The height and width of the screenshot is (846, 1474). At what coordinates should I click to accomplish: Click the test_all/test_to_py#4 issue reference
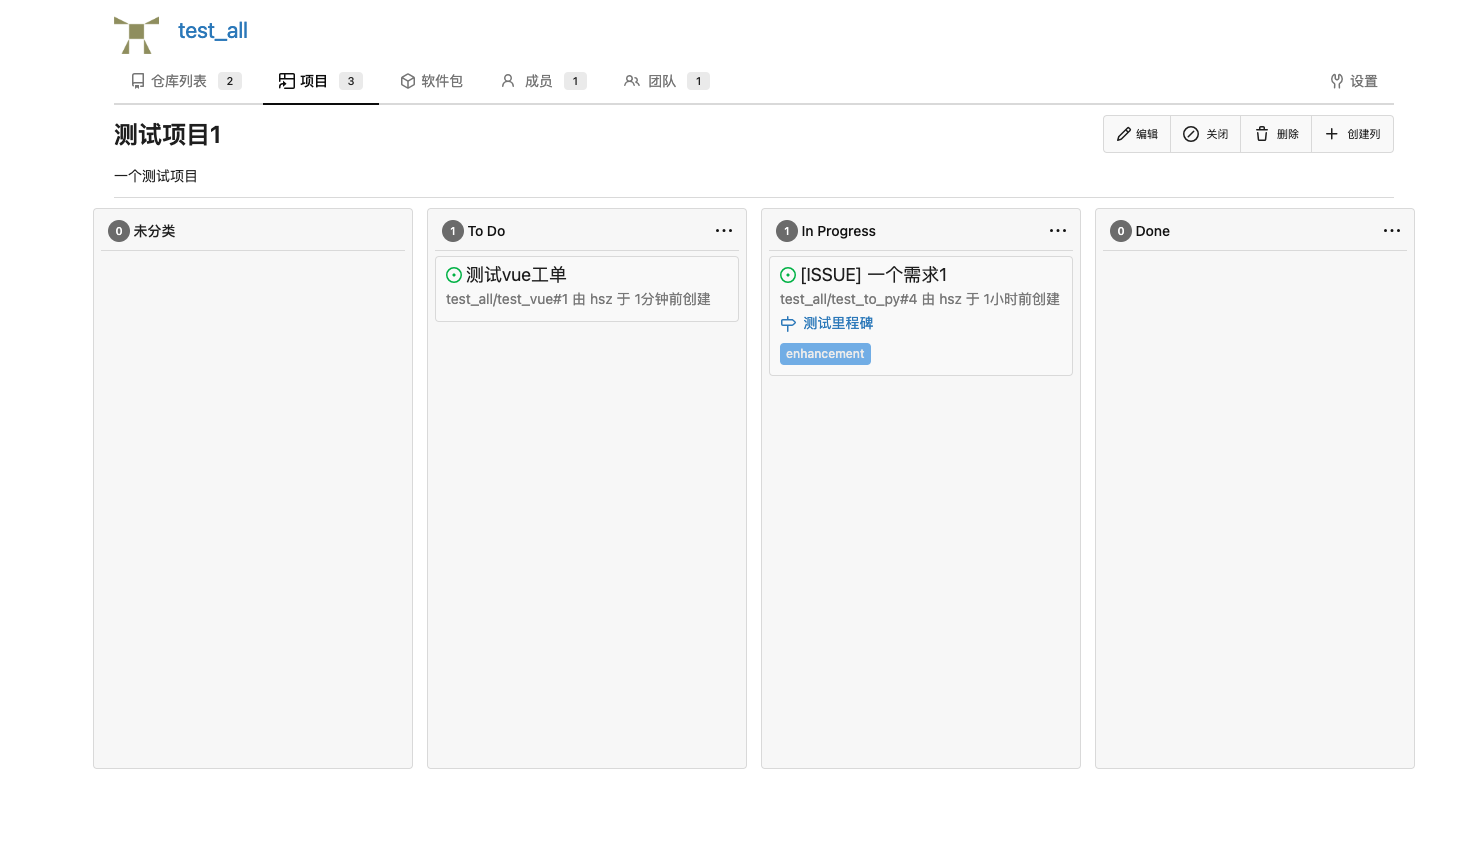pos(848,299)
